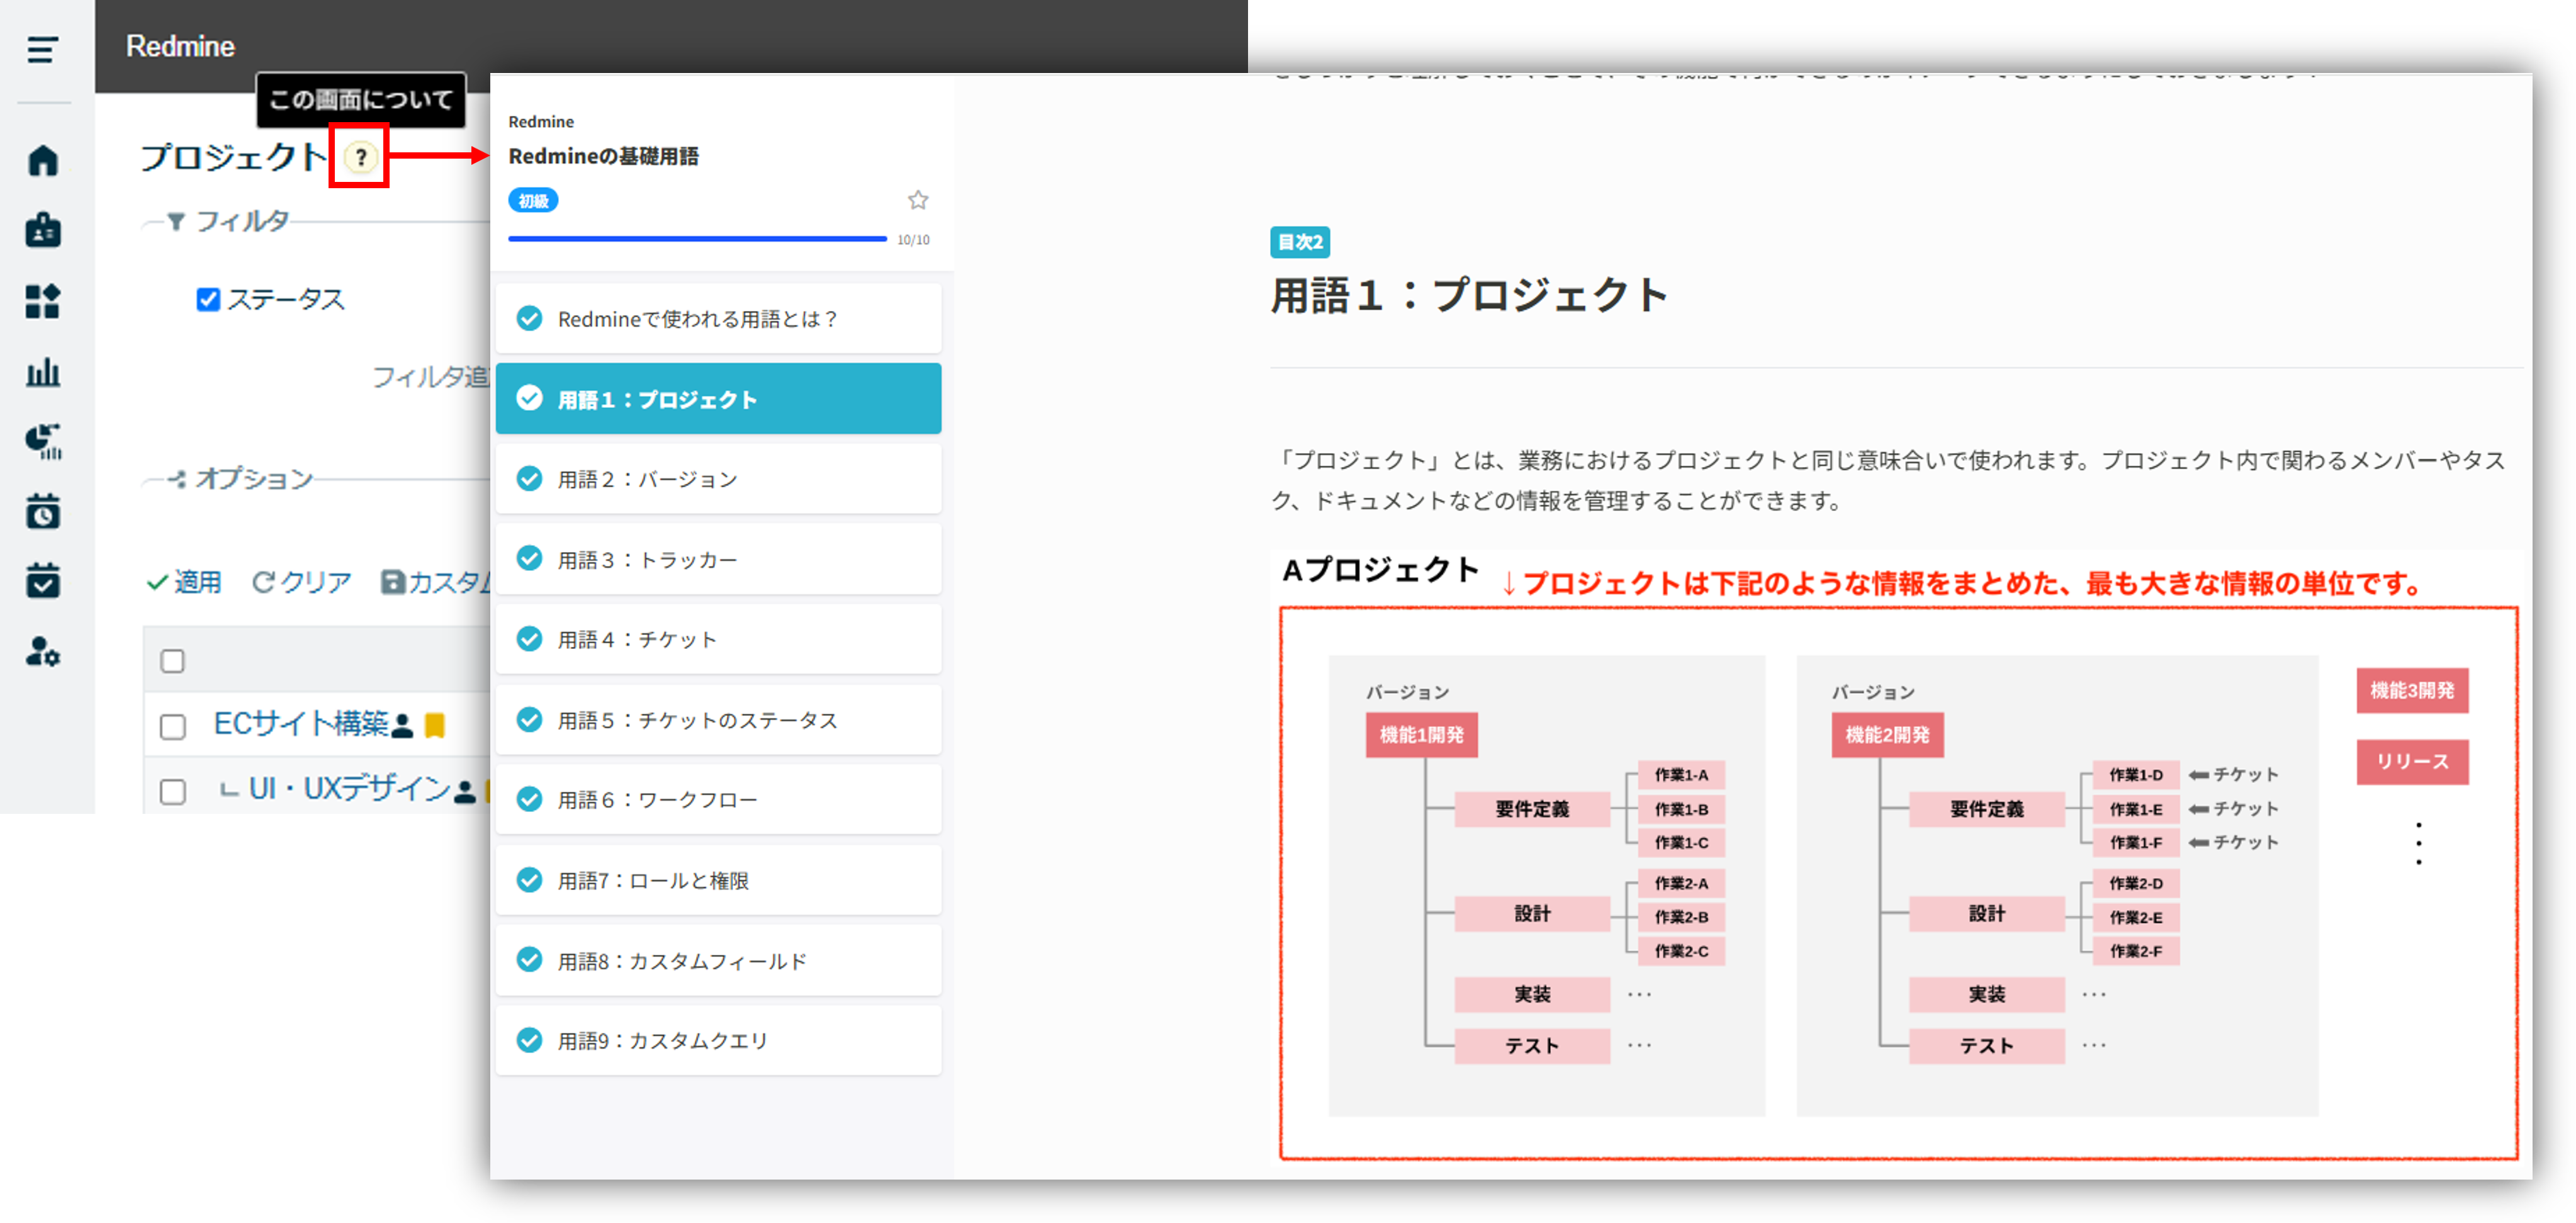Viewport: 2576px width, 1223px height.
Task: Open the ECサイト構築 project link
Action: tap(301, 724)
